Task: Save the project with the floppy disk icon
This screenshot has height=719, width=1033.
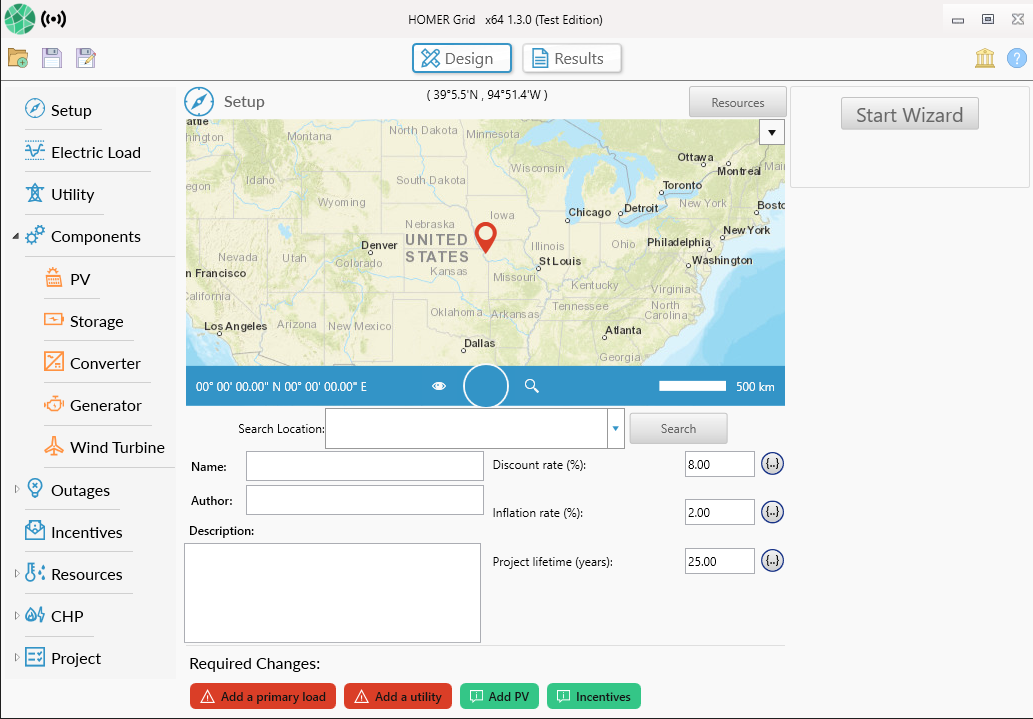Action: [52, 58]
